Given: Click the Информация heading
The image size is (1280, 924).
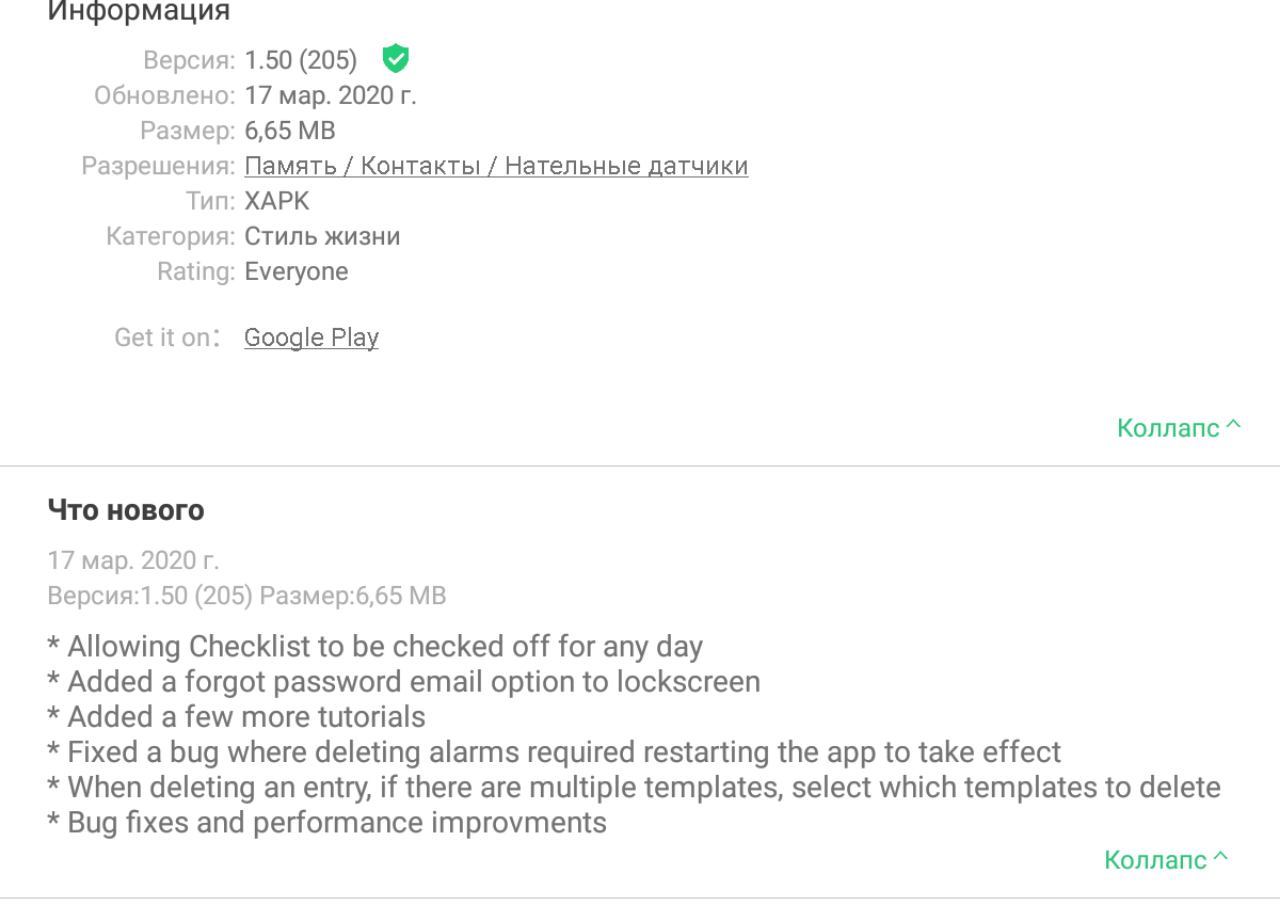Looking at the screenshot, I should click(x=139, y=12).
